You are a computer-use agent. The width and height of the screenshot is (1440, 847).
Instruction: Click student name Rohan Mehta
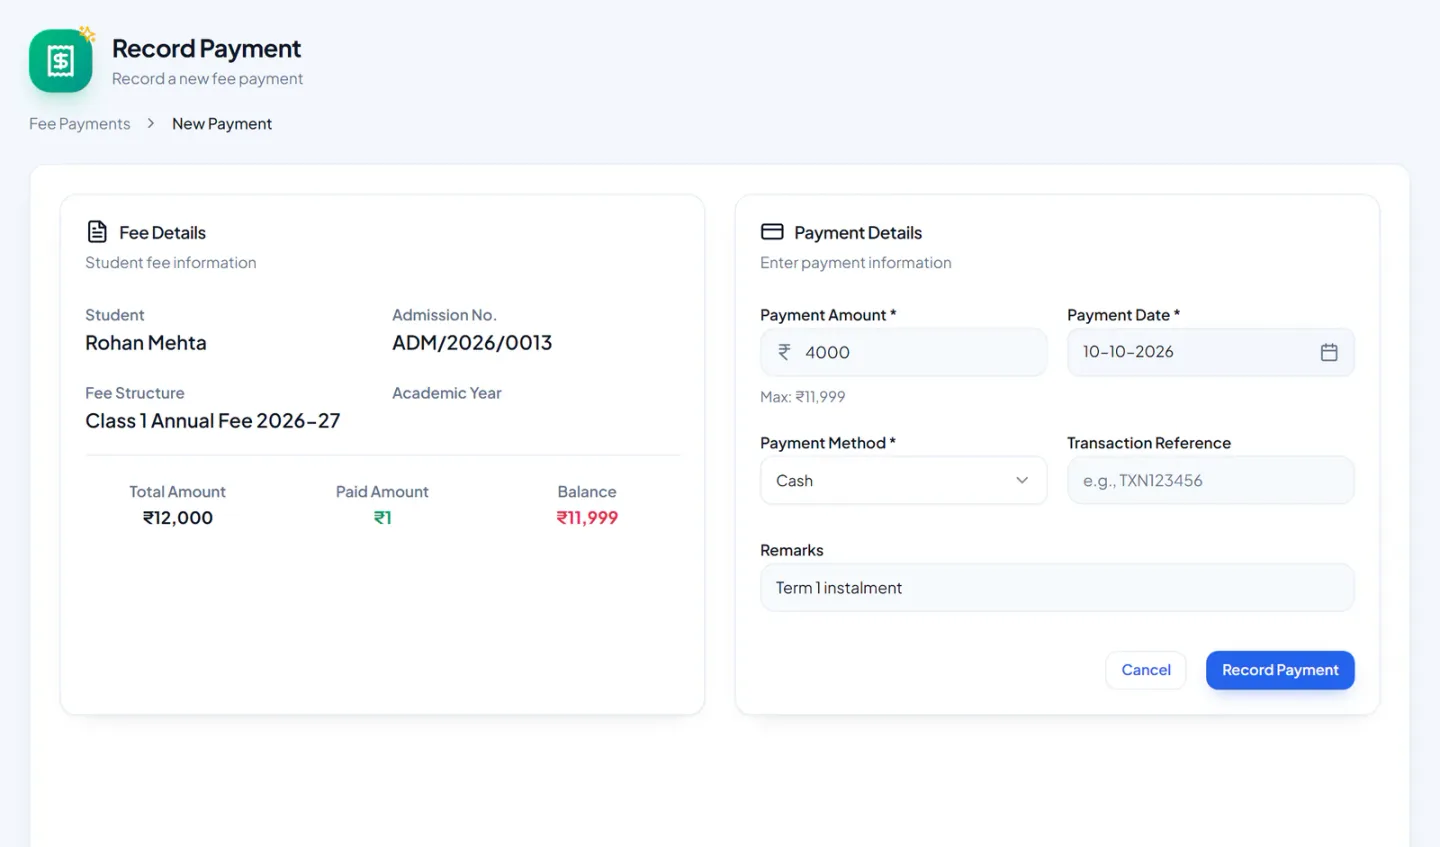pyautogui.click(x=146, y=343)
